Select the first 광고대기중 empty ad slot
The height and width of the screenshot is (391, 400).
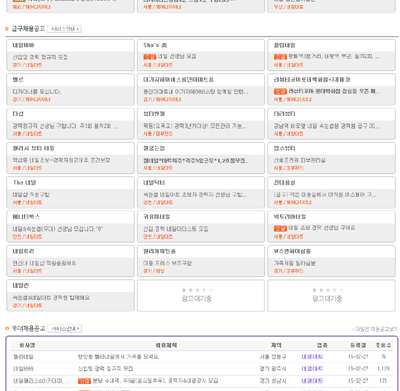(x=201, y=295)
